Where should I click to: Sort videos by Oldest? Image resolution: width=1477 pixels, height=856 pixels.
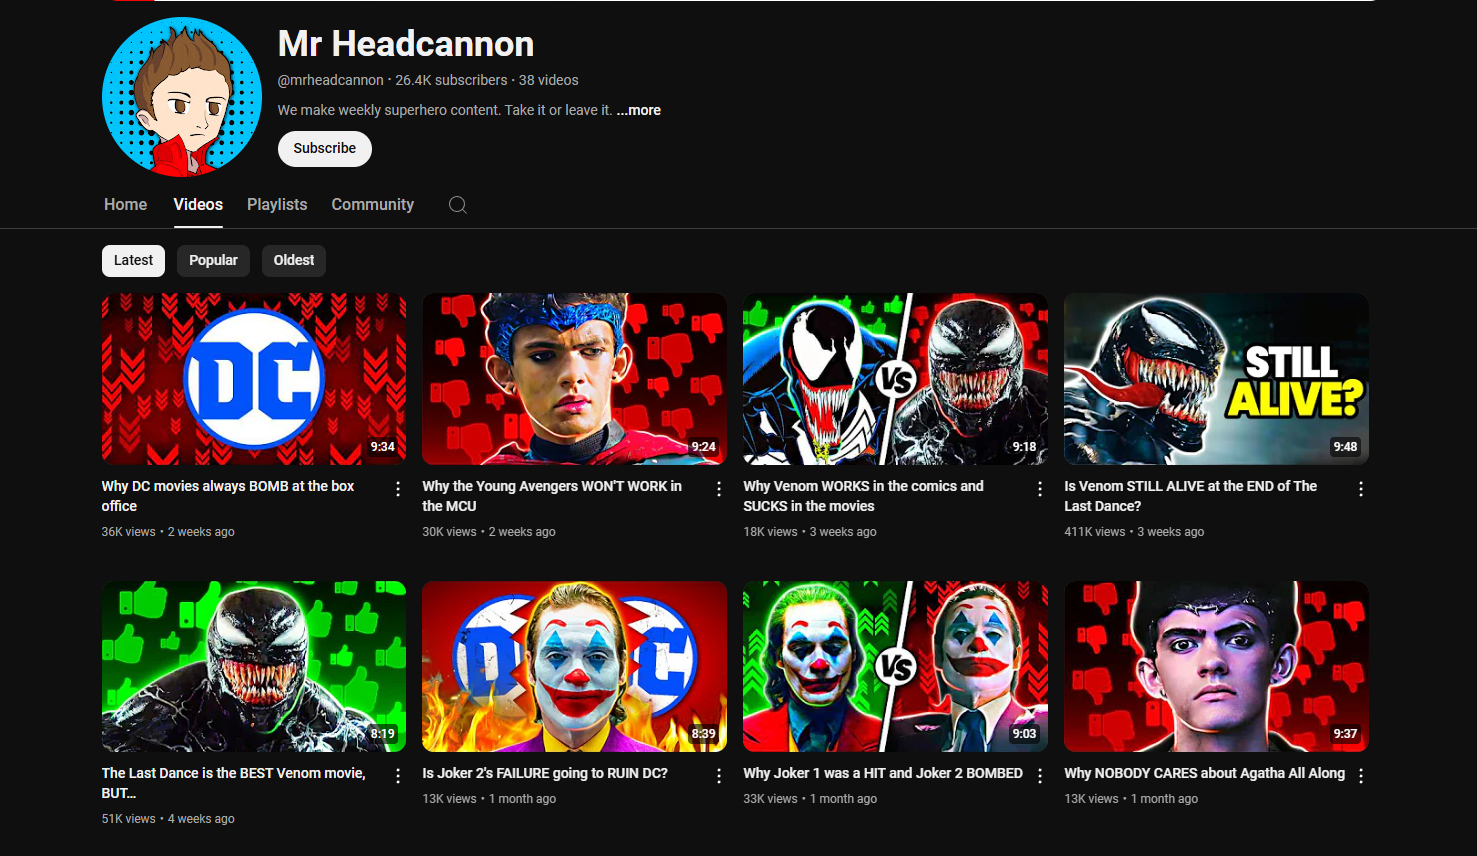294,260
